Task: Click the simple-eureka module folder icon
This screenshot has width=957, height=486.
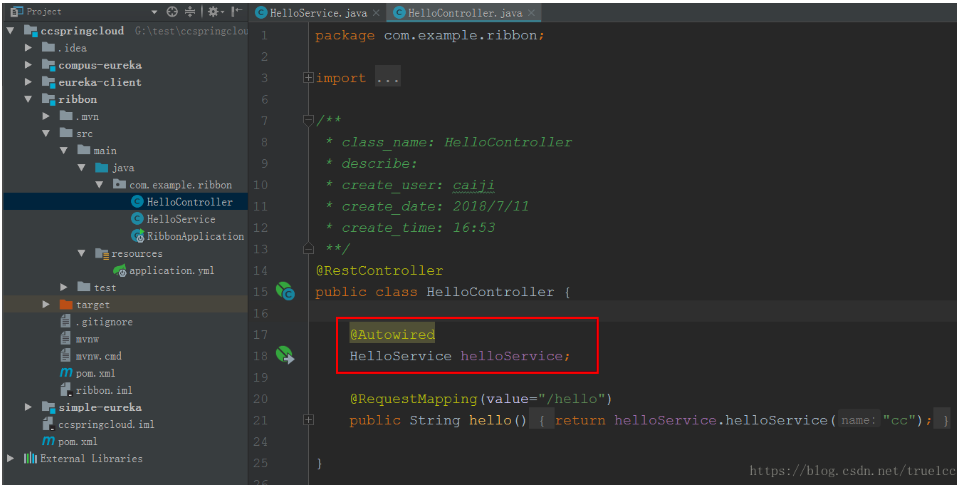Action: 48,407
